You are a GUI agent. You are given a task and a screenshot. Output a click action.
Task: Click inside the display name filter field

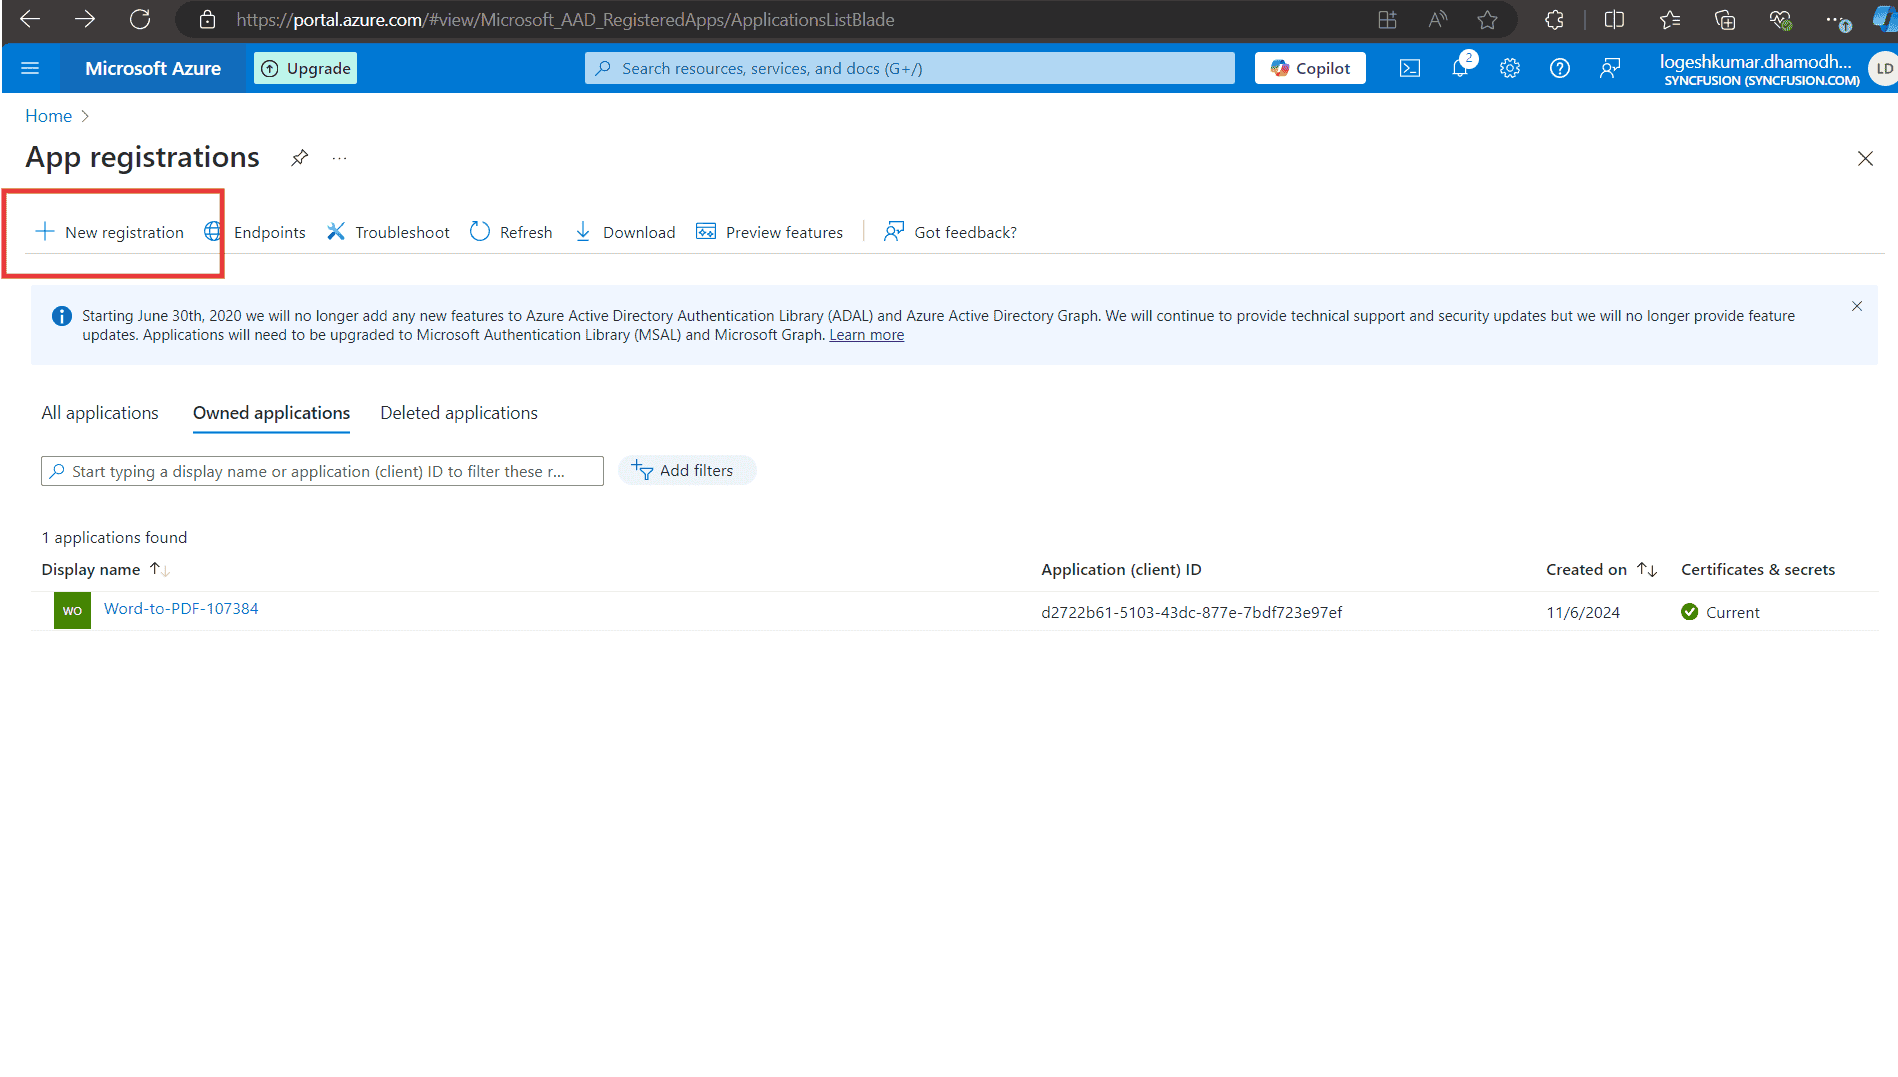(x=322, y=470)
